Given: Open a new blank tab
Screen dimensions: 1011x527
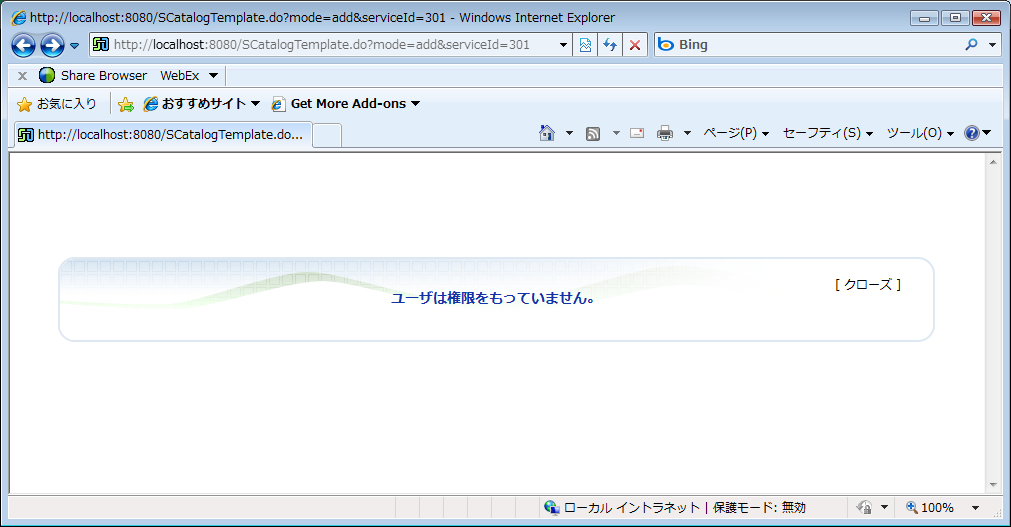Looking at the screenshot, I should click(327, 135).
